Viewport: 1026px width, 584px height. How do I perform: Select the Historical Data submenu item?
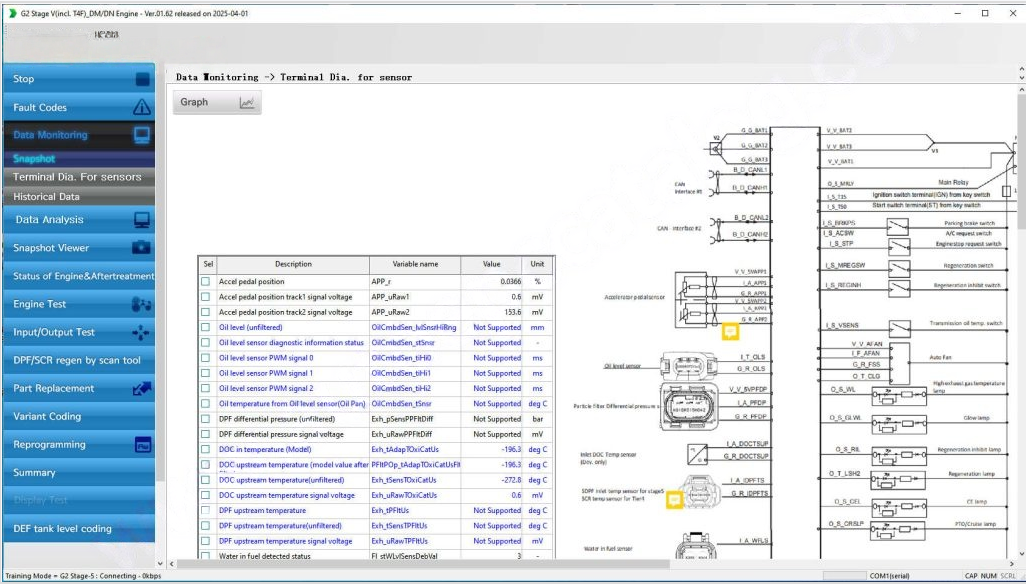click(46, 197)
